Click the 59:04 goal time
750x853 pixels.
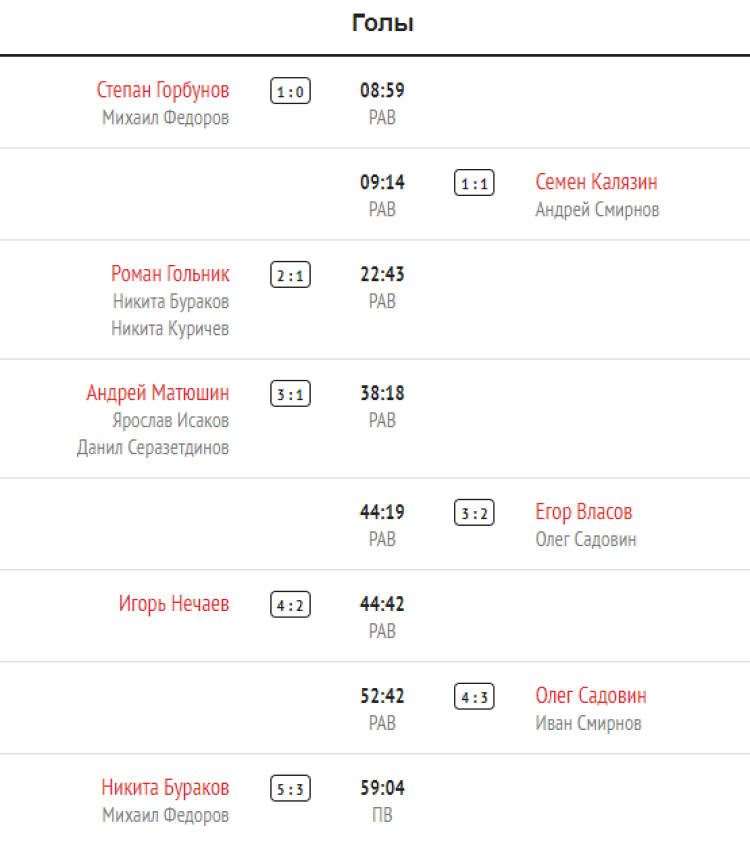tap(382, 788)
